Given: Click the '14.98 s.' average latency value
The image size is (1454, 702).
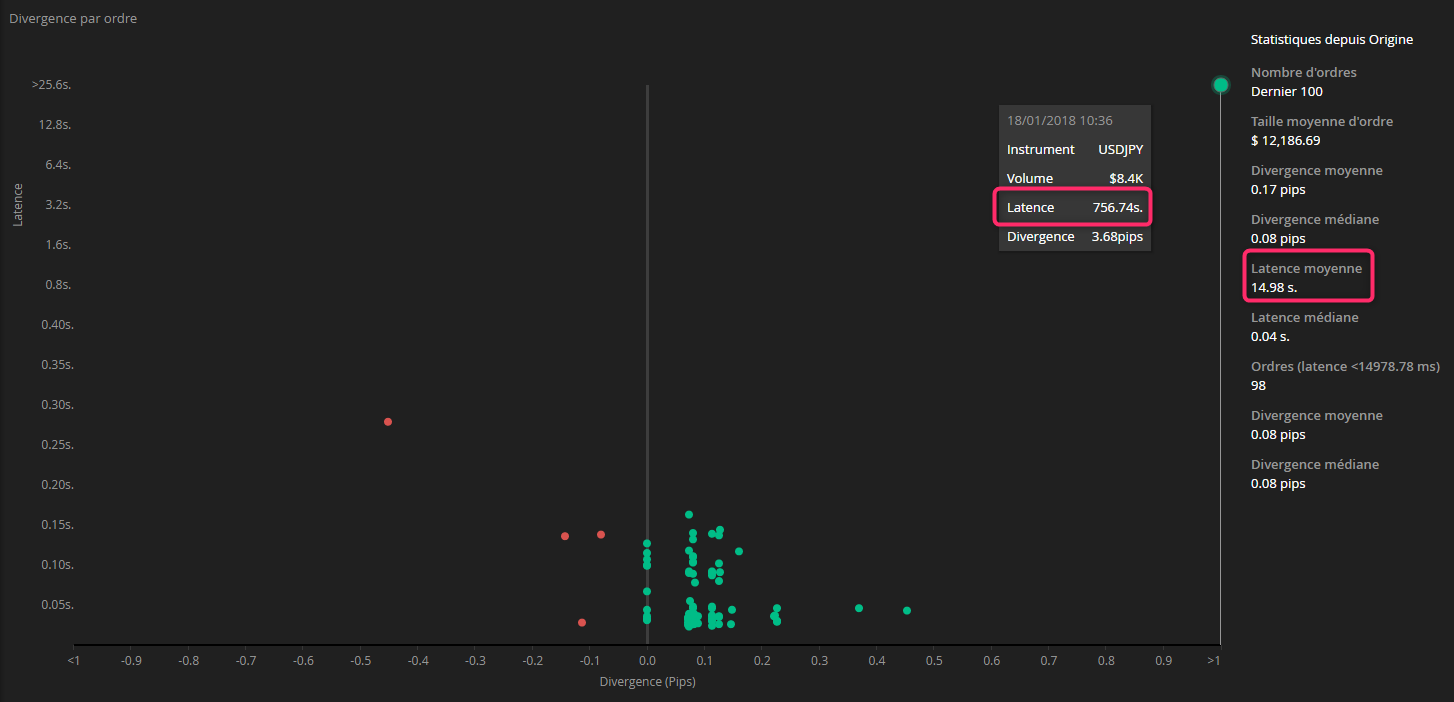Looking at the screenshot, I should [x=1274, y=288].
